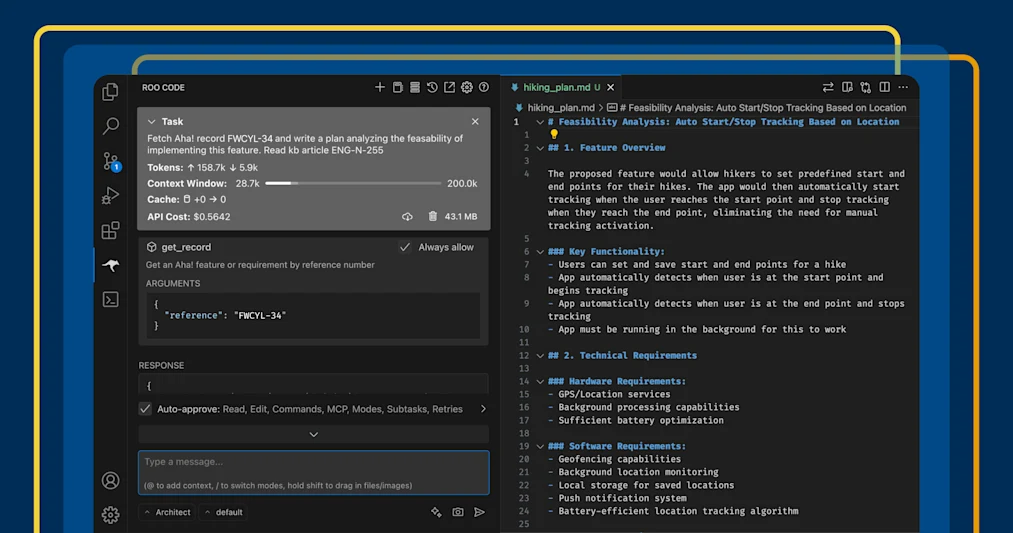Click the RESPONSE code block
The width and height of the screenshot is (1013, 533).
(313, 384)
